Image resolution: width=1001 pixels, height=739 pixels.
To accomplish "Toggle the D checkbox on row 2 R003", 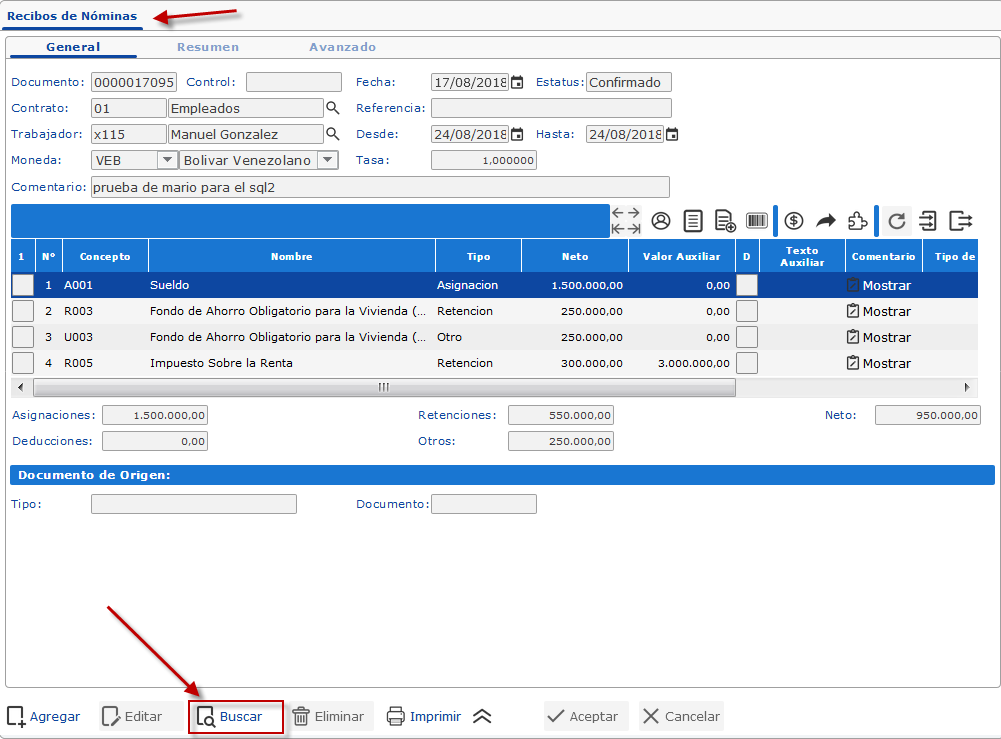I will coord(746,310).
